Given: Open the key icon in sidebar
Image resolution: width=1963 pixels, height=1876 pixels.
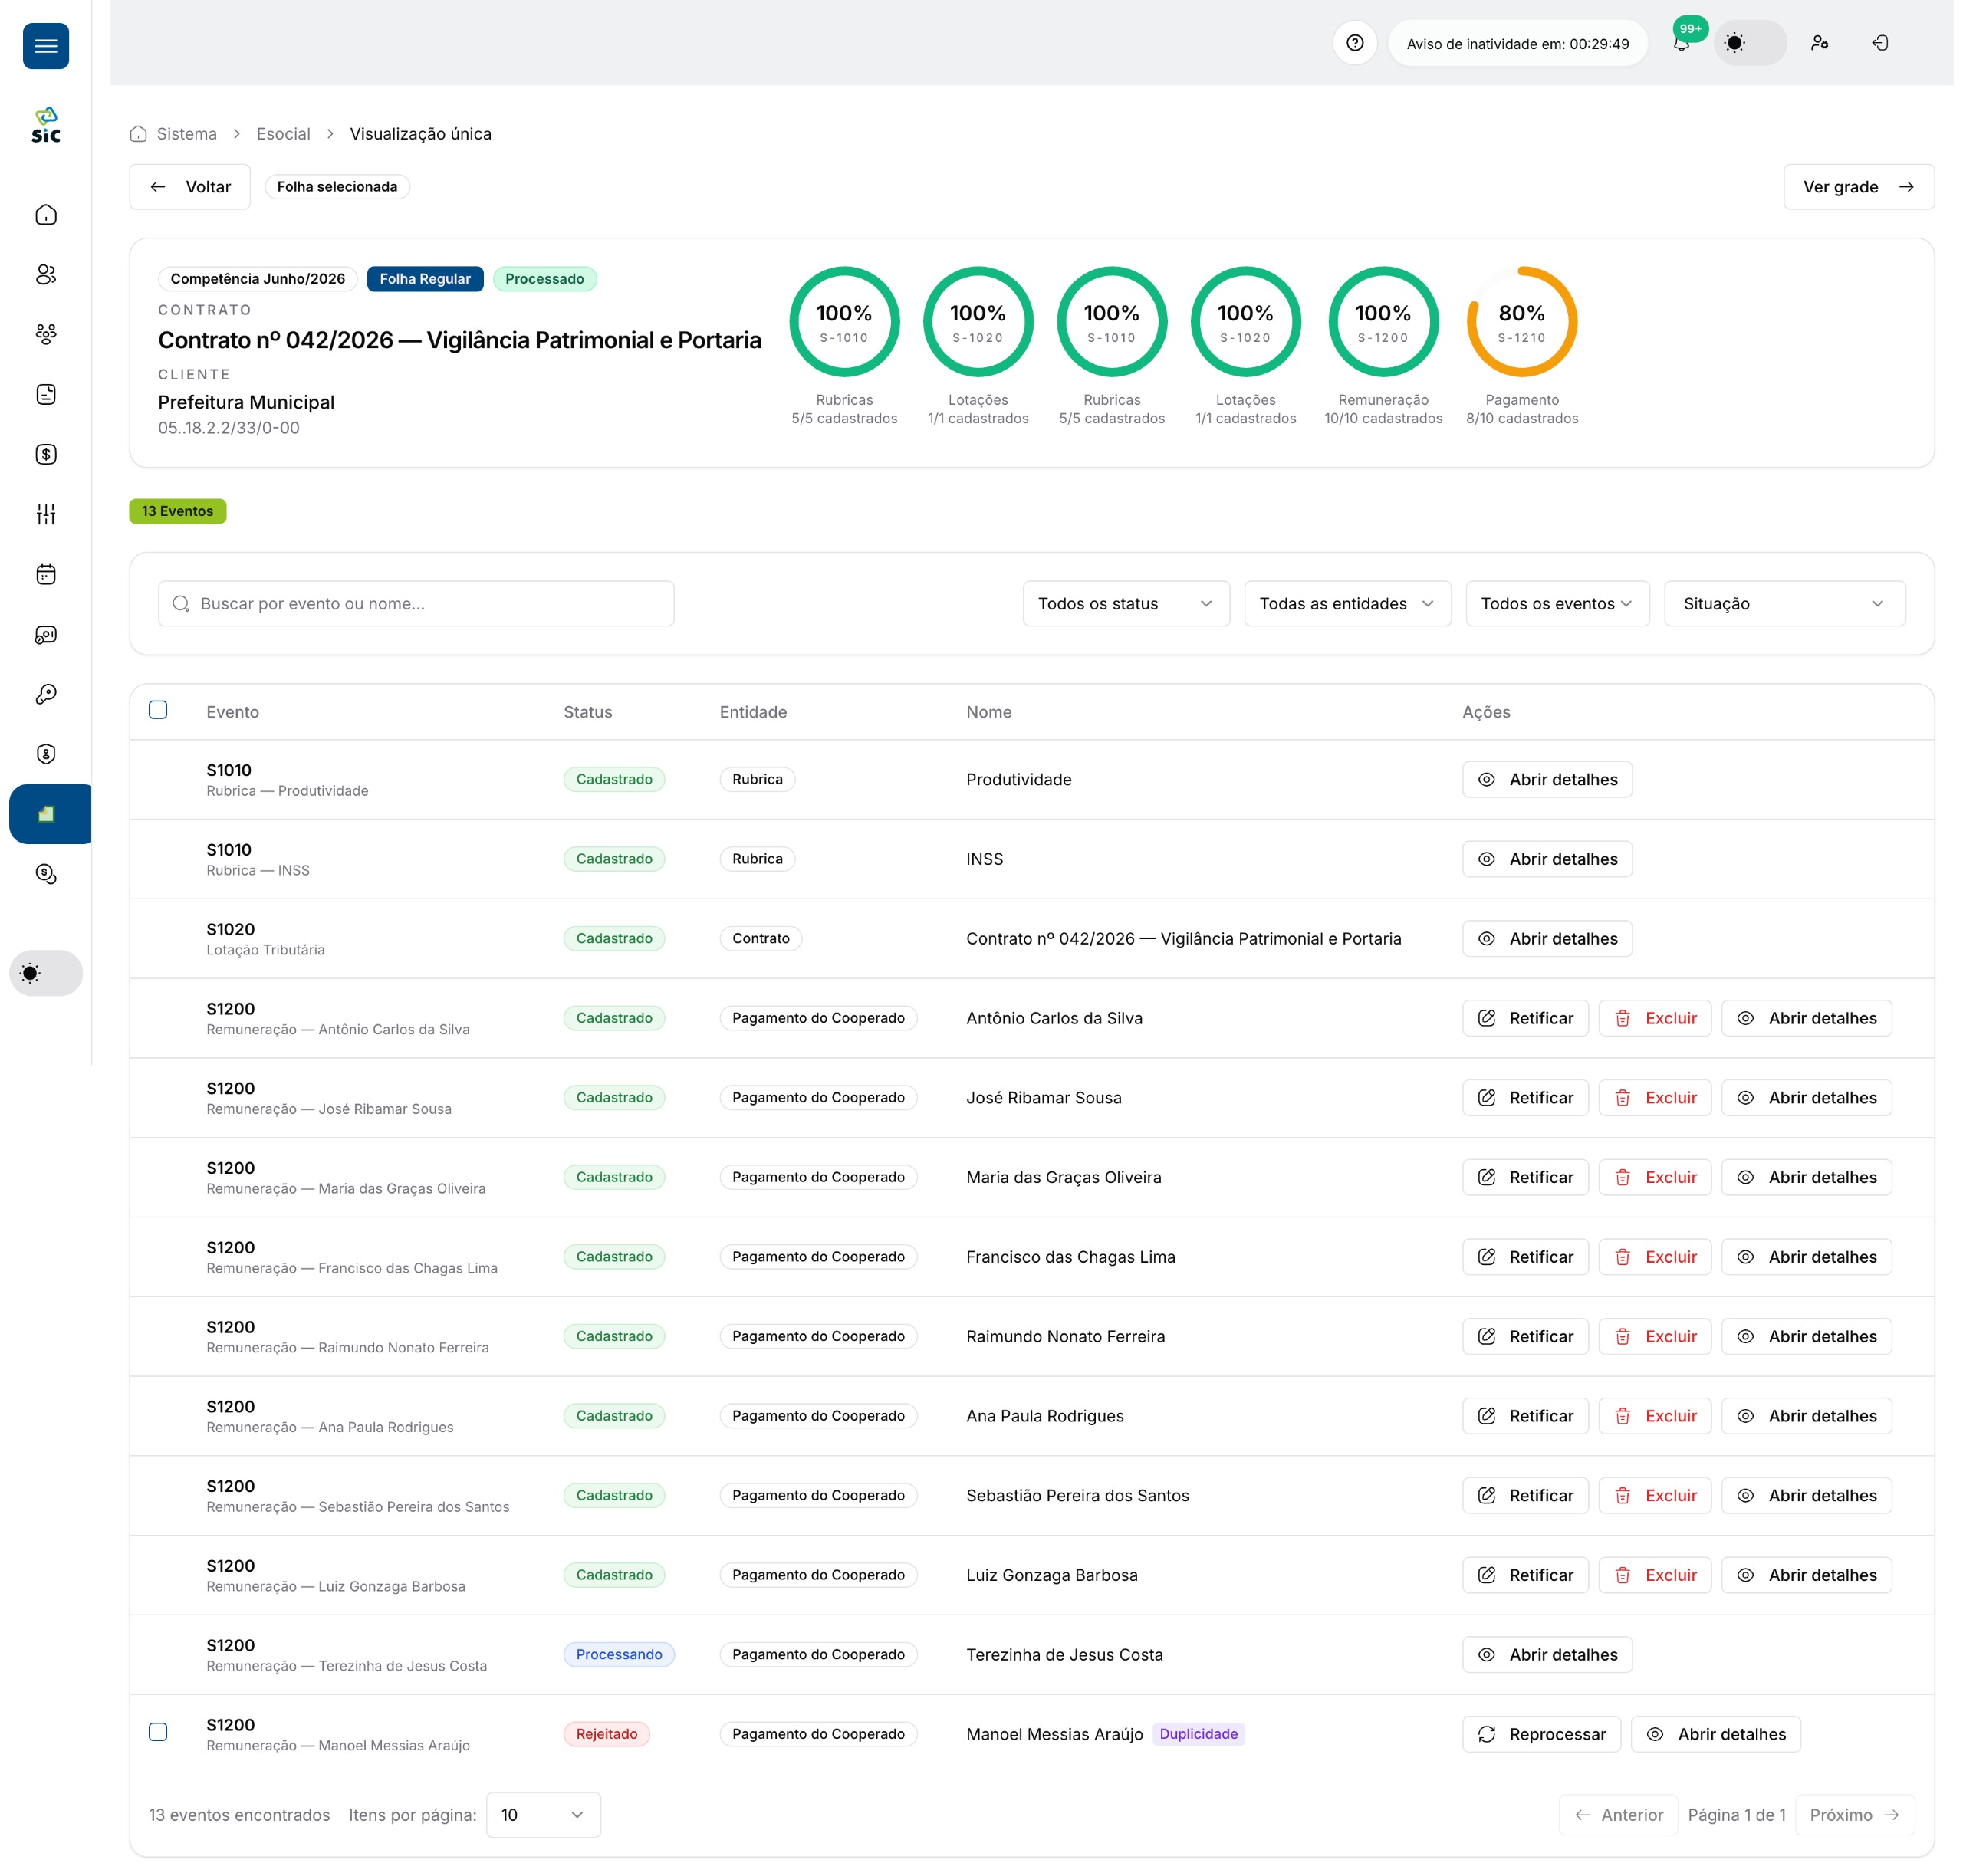Looking at the screenshot, I should (x=46, y=694).
